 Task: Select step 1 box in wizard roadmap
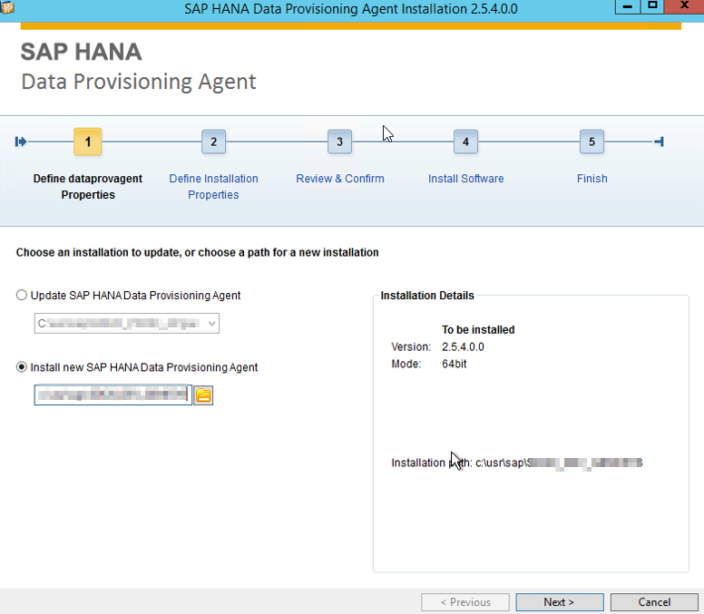[x=88, y=142]
